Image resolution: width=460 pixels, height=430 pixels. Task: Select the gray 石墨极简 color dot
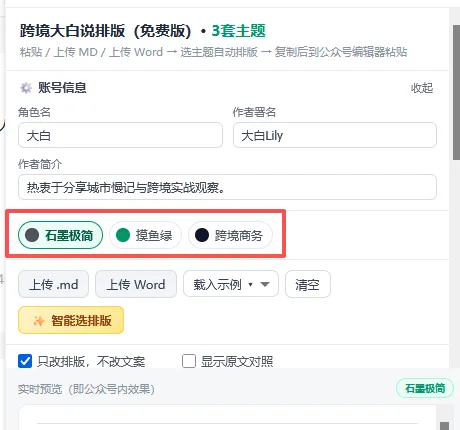[x=32, y=235]
